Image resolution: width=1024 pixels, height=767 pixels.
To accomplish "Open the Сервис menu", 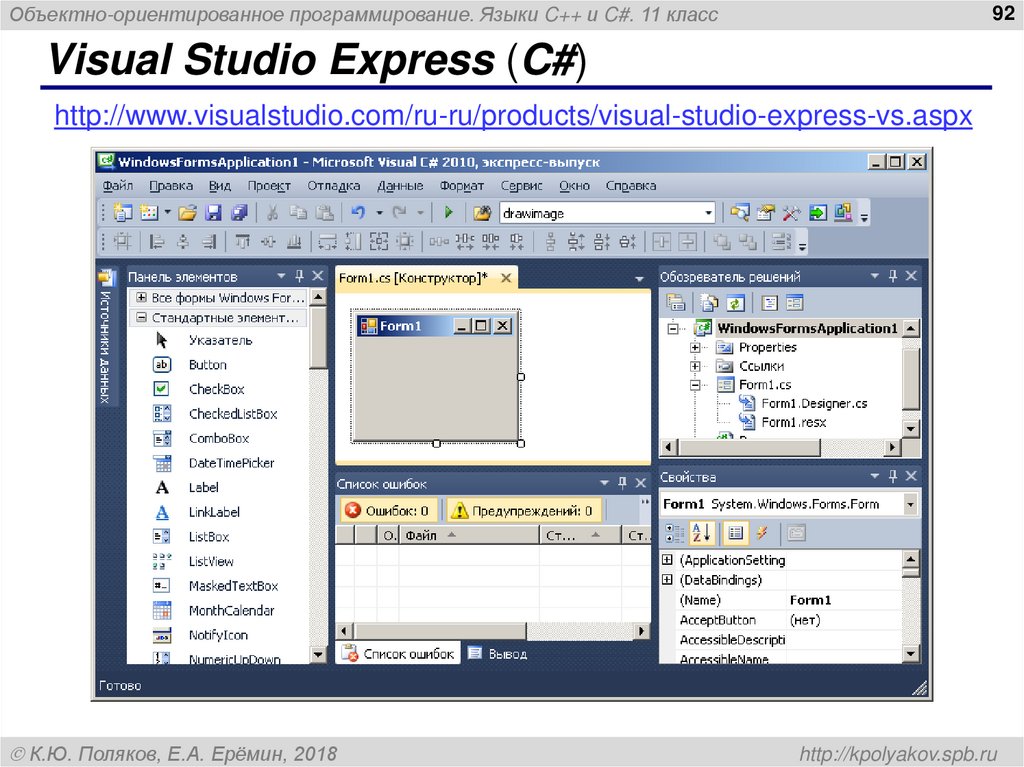I will [522, 186].
